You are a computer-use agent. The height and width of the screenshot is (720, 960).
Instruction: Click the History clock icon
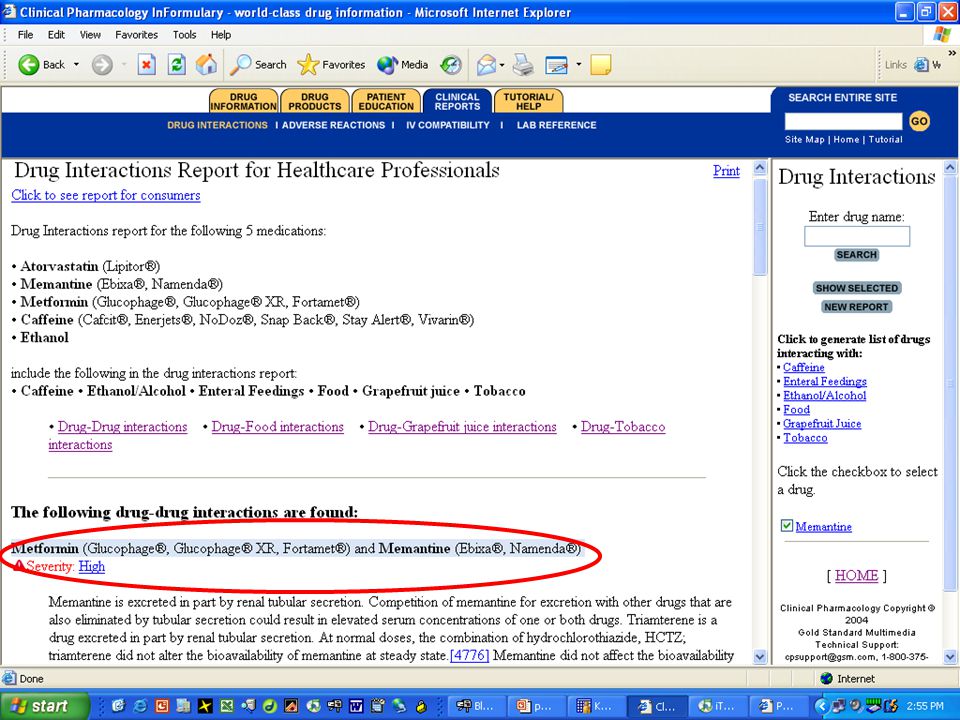pos(451,64)
